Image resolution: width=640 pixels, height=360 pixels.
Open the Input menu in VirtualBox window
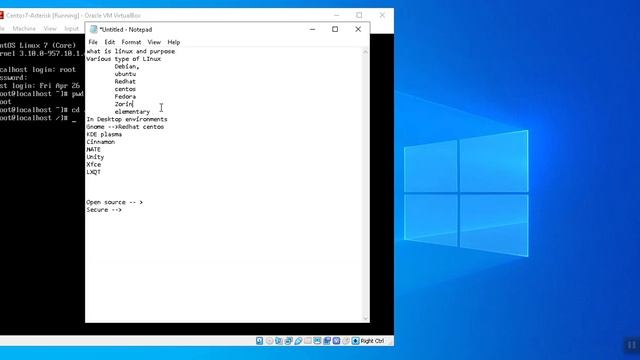(71, 29)
